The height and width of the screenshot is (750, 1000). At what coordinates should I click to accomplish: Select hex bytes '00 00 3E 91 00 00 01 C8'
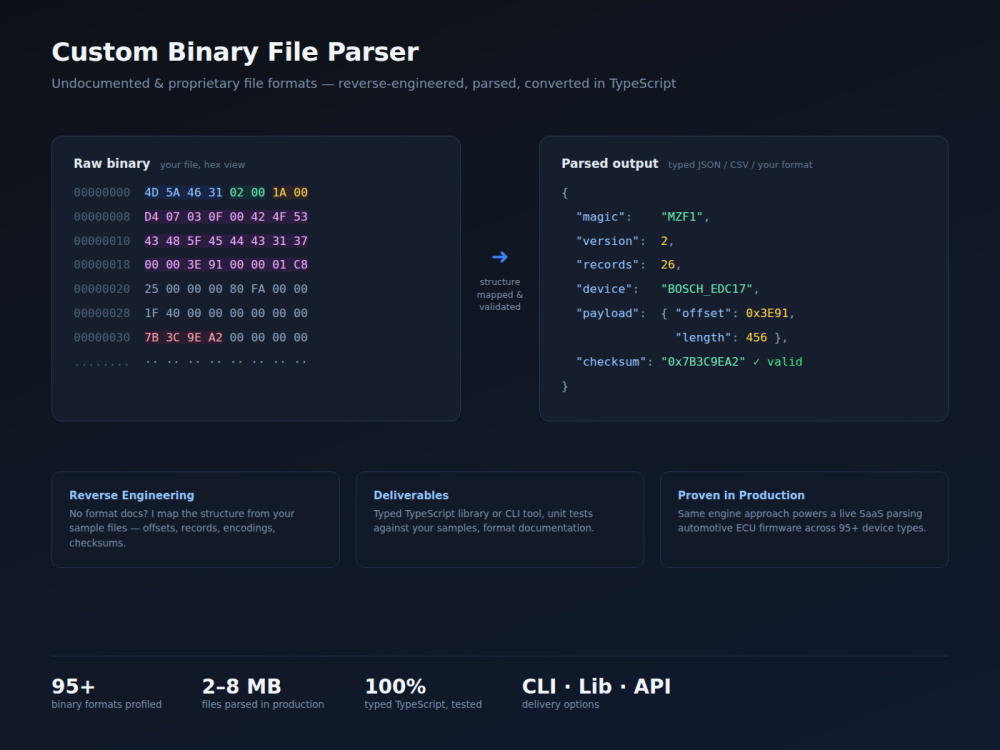[226, 265]
